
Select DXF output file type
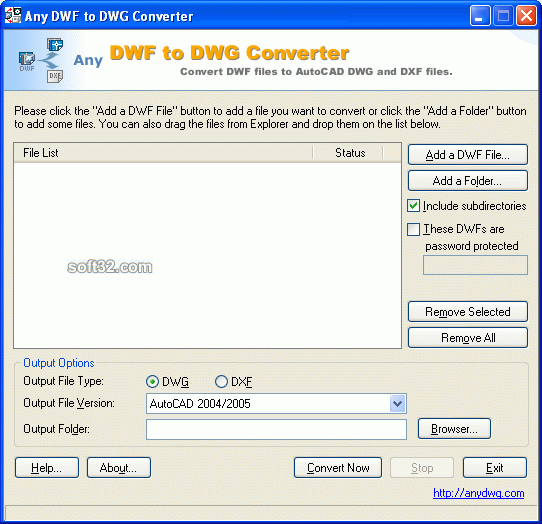coord(221,382)
